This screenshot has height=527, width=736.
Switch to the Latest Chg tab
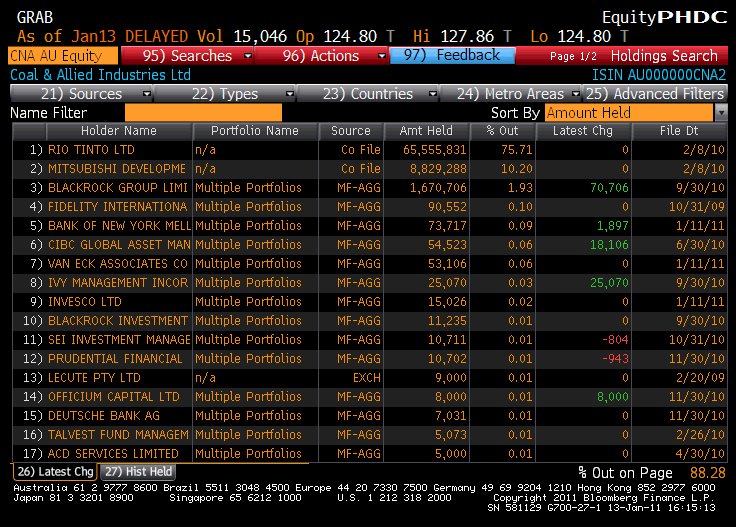click(55, 471)
